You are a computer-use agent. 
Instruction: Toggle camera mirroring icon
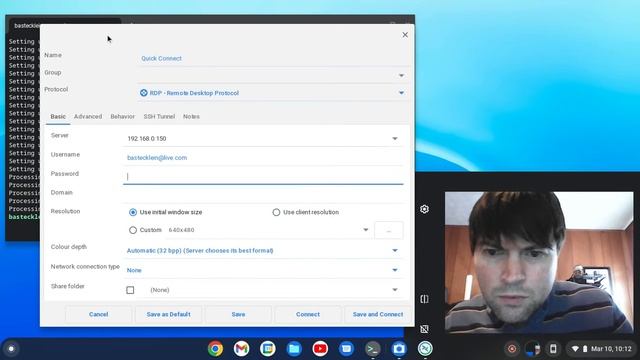(424, 299)
